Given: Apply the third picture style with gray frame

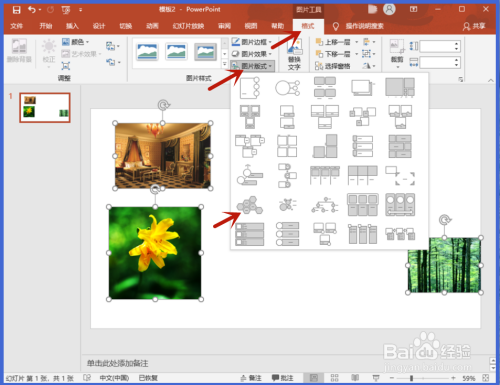Looking at the screenshot, I should pyautogui.click(x=205, y=52).
